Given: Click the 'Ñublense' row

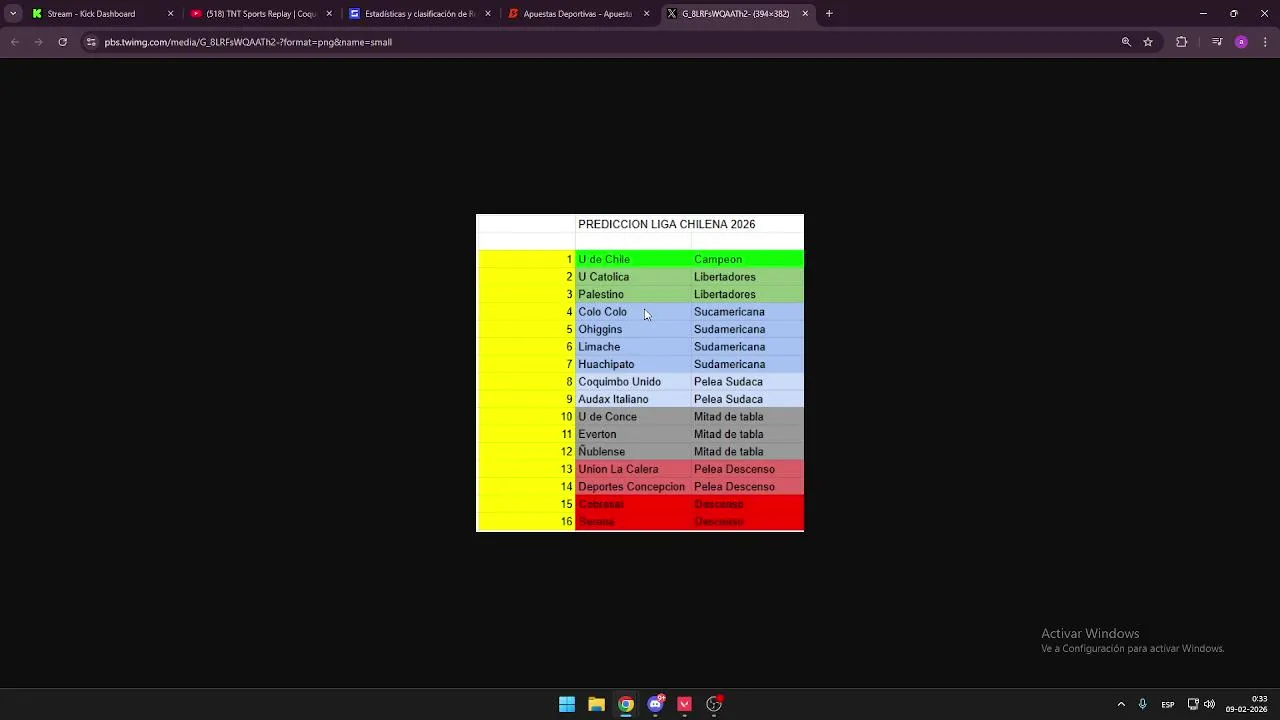Looking at the screenshot, I should [640, 452].
